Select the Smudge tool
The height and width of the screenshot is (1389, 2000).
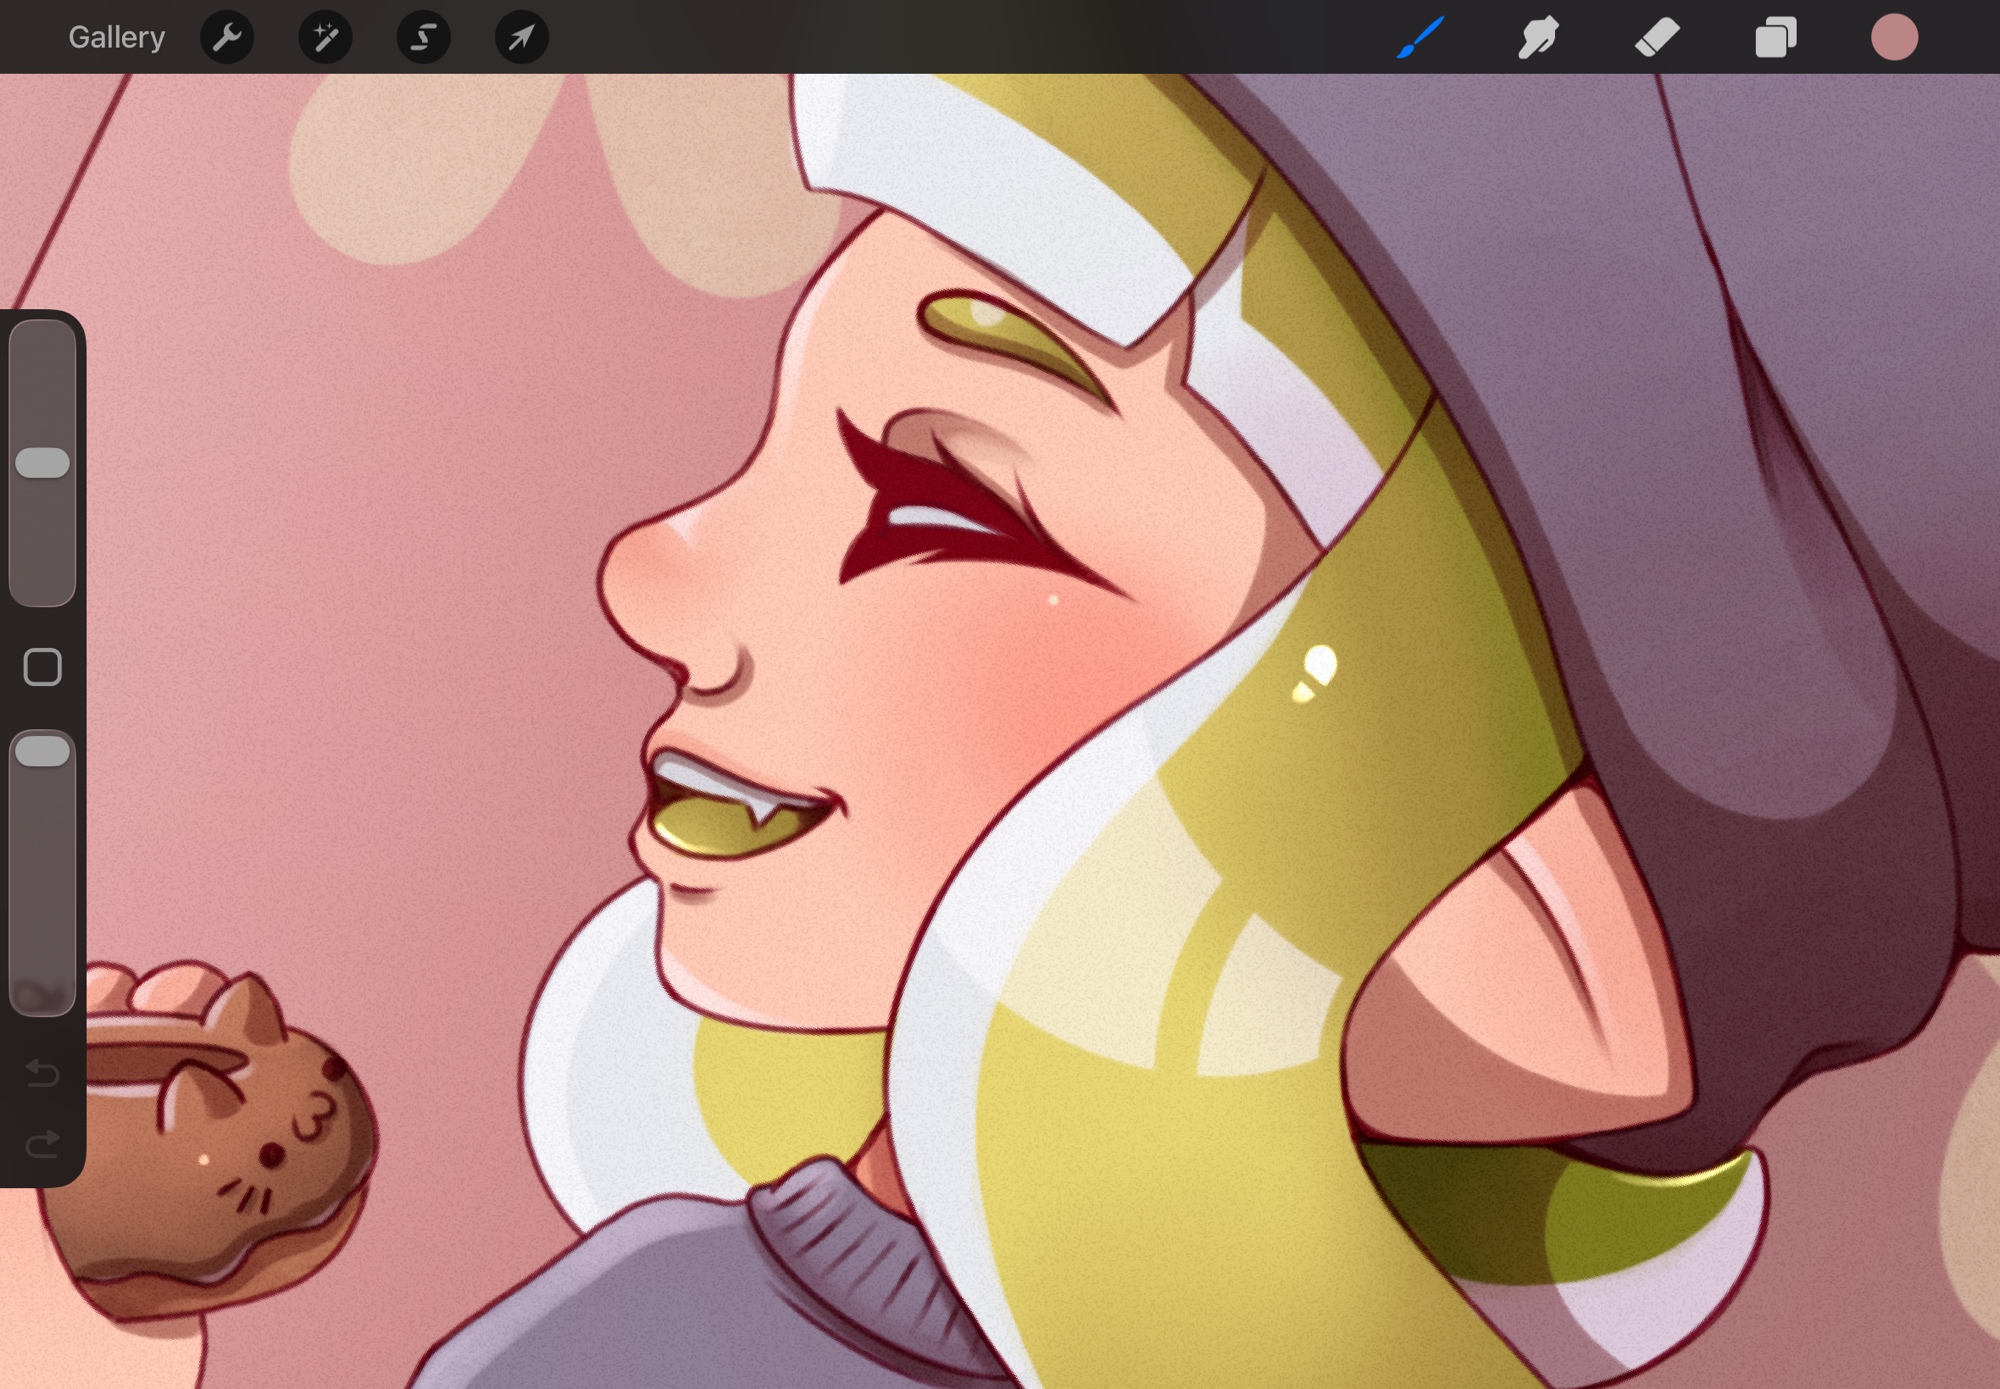point(1538,38)
